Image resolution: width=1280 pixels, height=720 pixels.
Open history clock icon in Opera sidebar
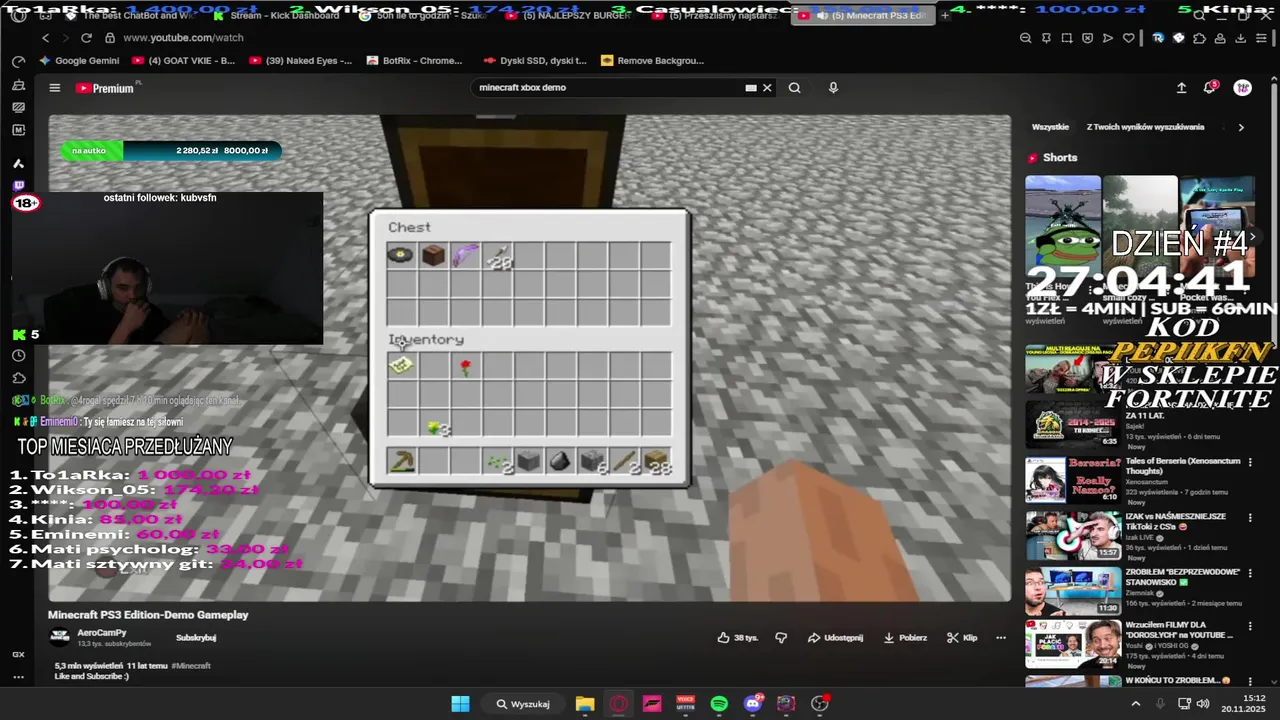[x=19, y=356]
